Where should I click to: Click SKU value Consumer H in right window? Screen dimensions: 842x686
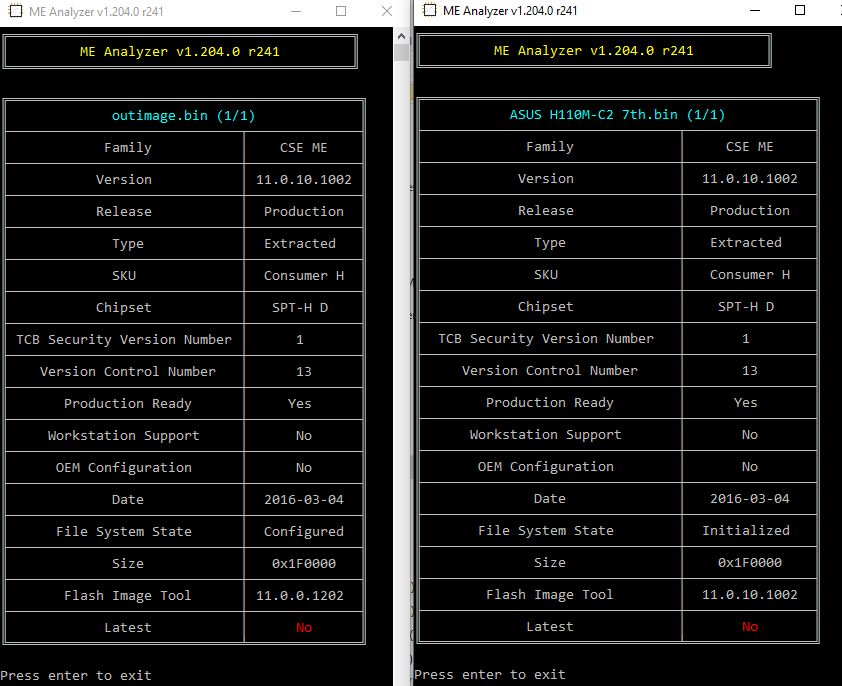point(750,275)
